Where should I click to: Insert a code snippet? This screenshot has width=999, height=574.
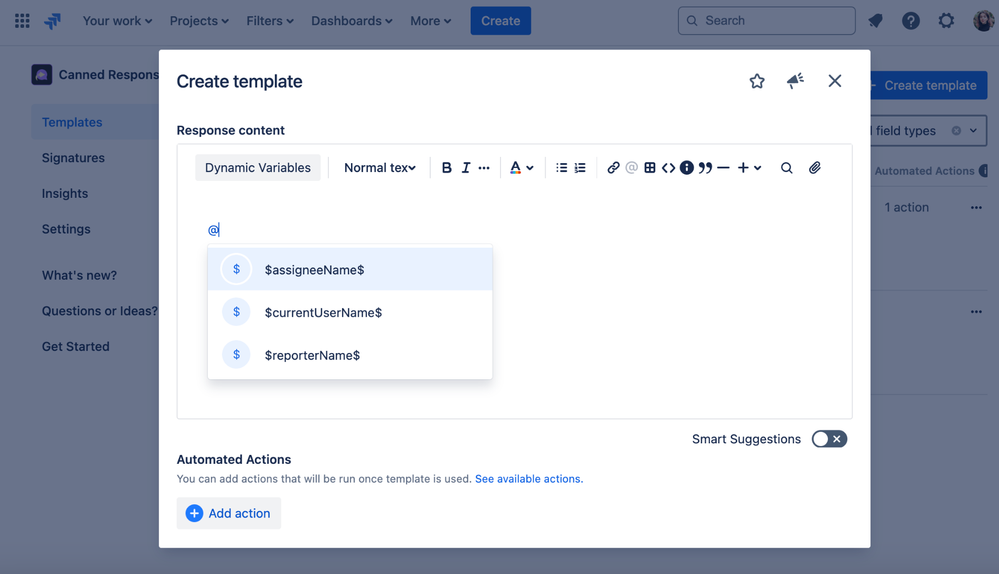[x=668, y=168]
